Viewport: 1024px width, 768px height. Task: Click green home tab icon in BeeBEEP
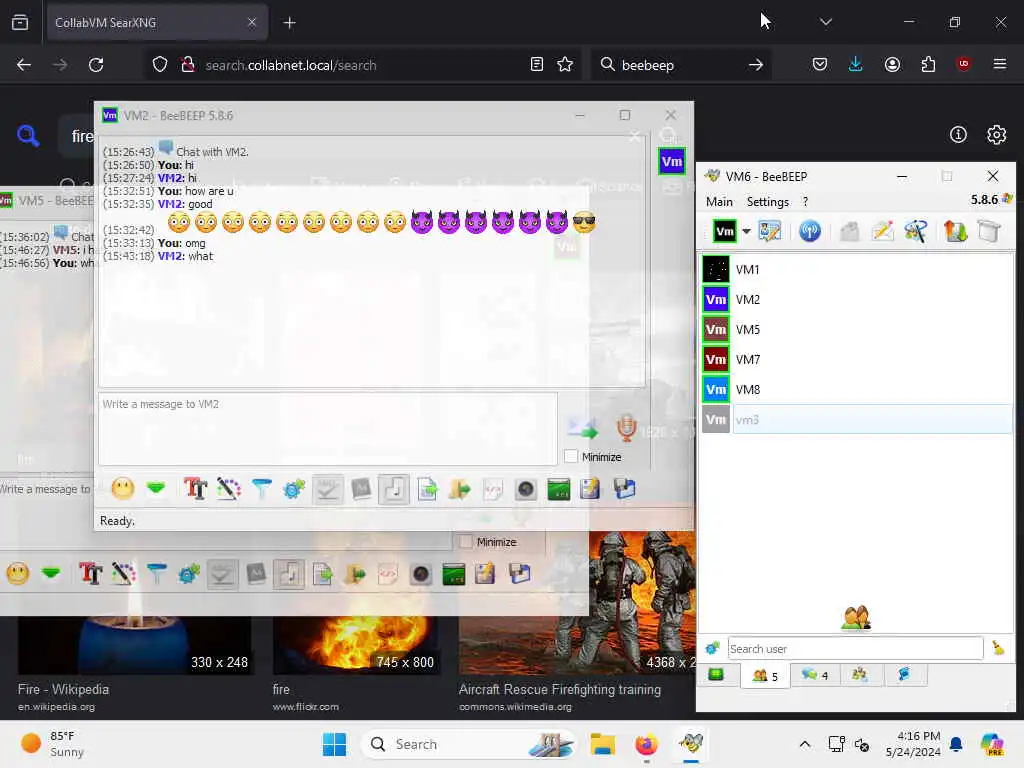[716, 675]
